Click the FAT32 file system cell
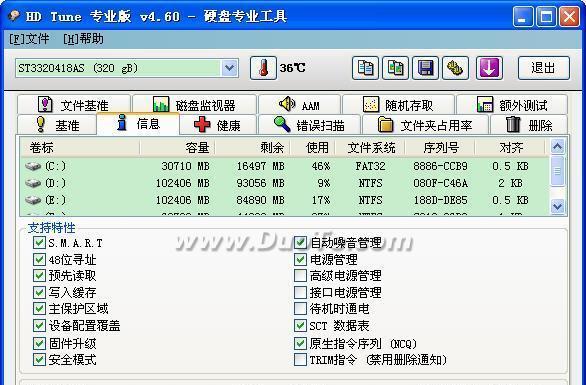 tap(370, 166)
